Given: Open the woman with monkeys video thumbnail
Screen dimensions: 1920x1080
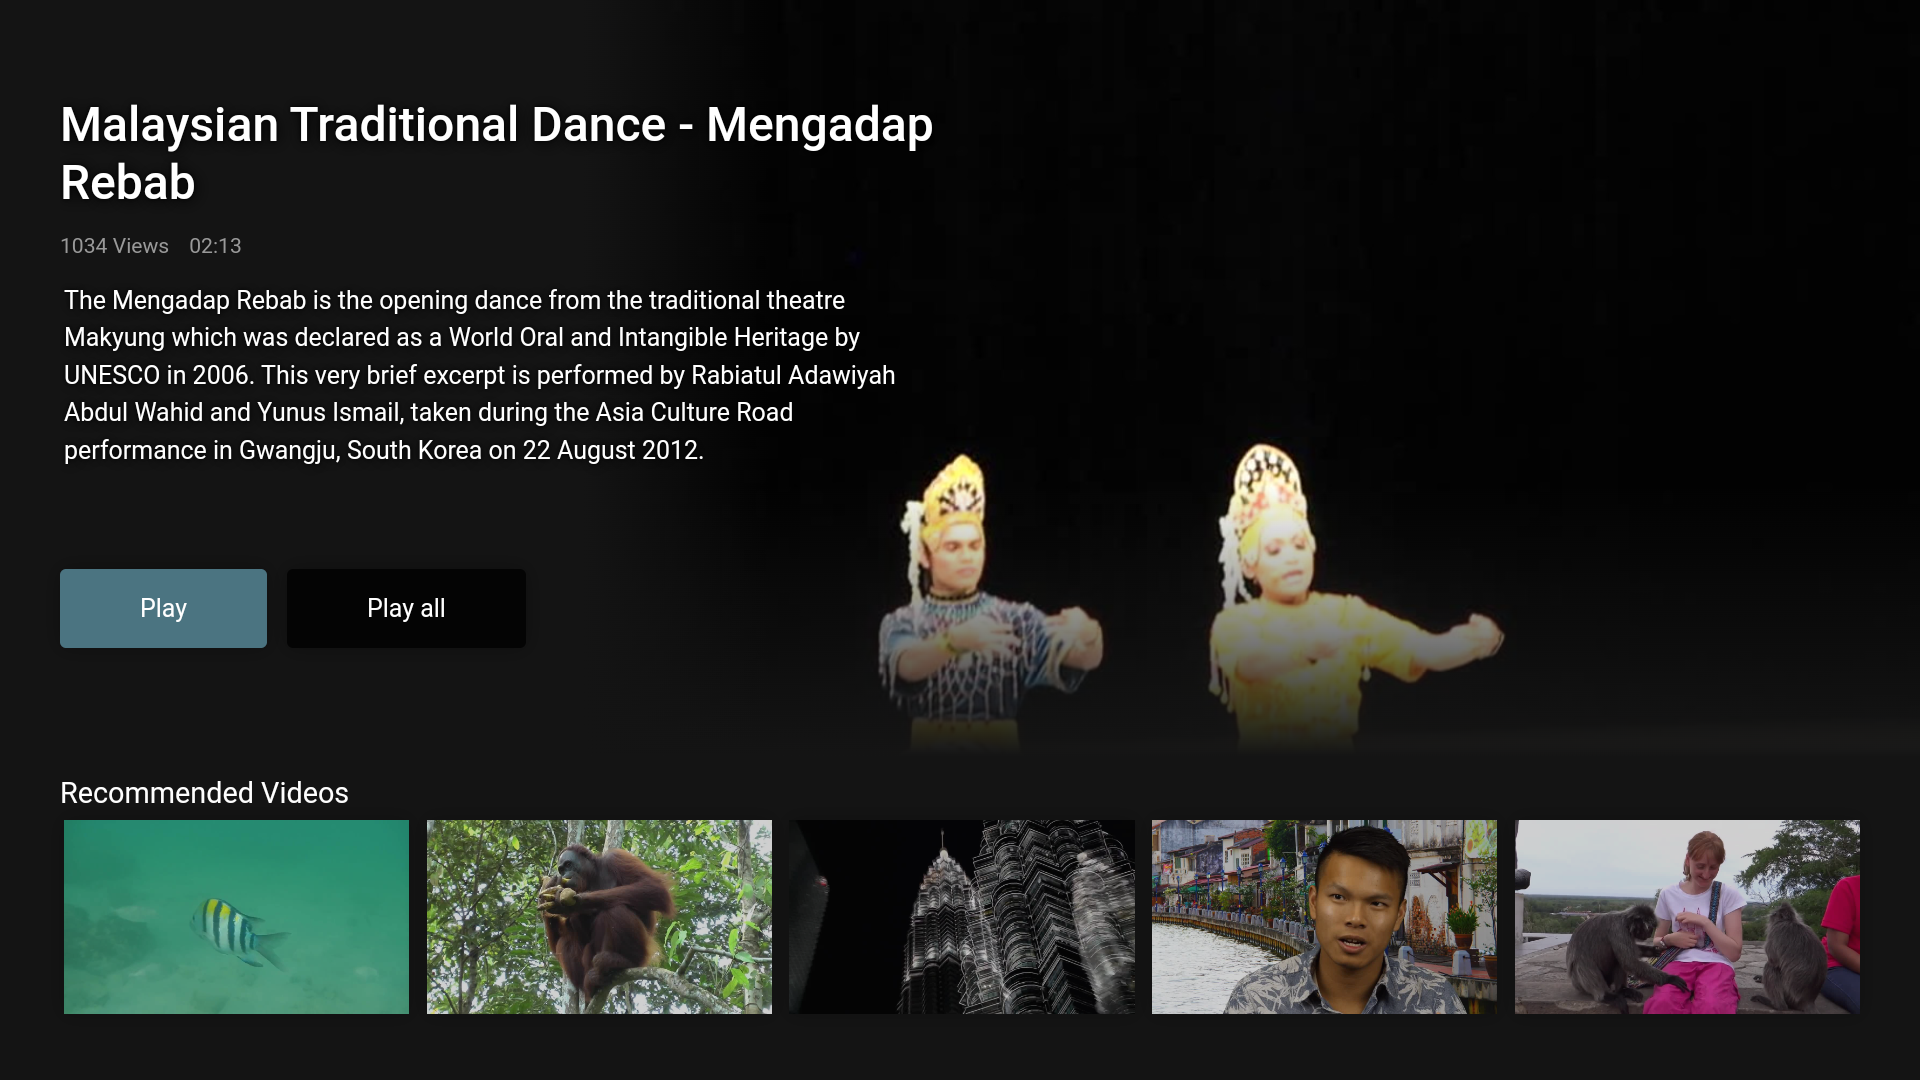Looking at the screenshot, I should [1687, 917].
